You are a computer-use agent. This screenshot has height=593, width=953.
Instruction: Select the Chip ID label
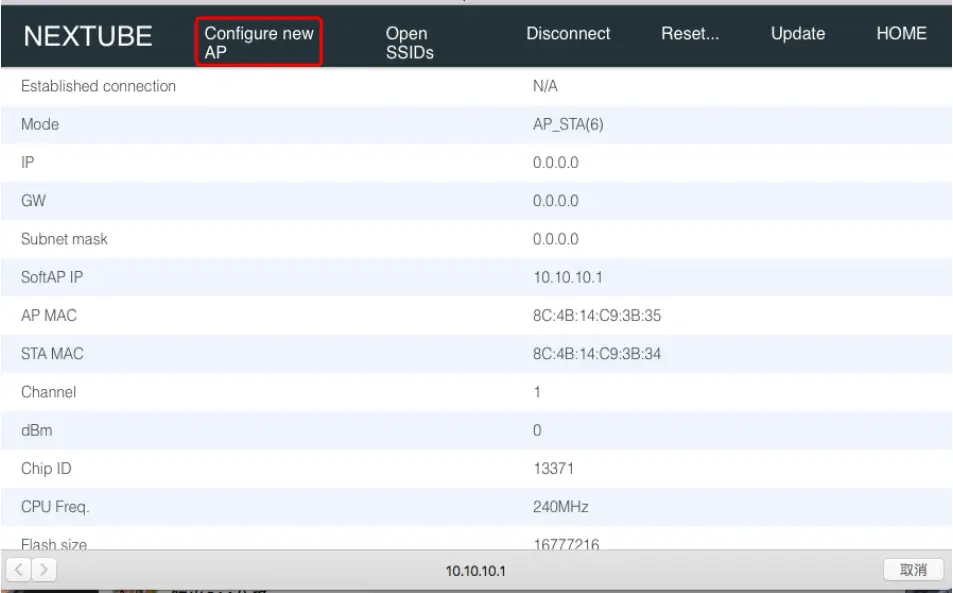[46, 469]
